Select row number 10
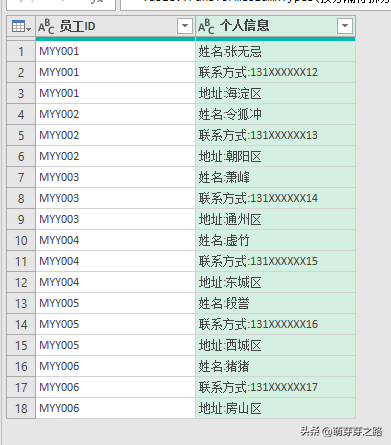The image size is (391, 445). coord(21,240)
